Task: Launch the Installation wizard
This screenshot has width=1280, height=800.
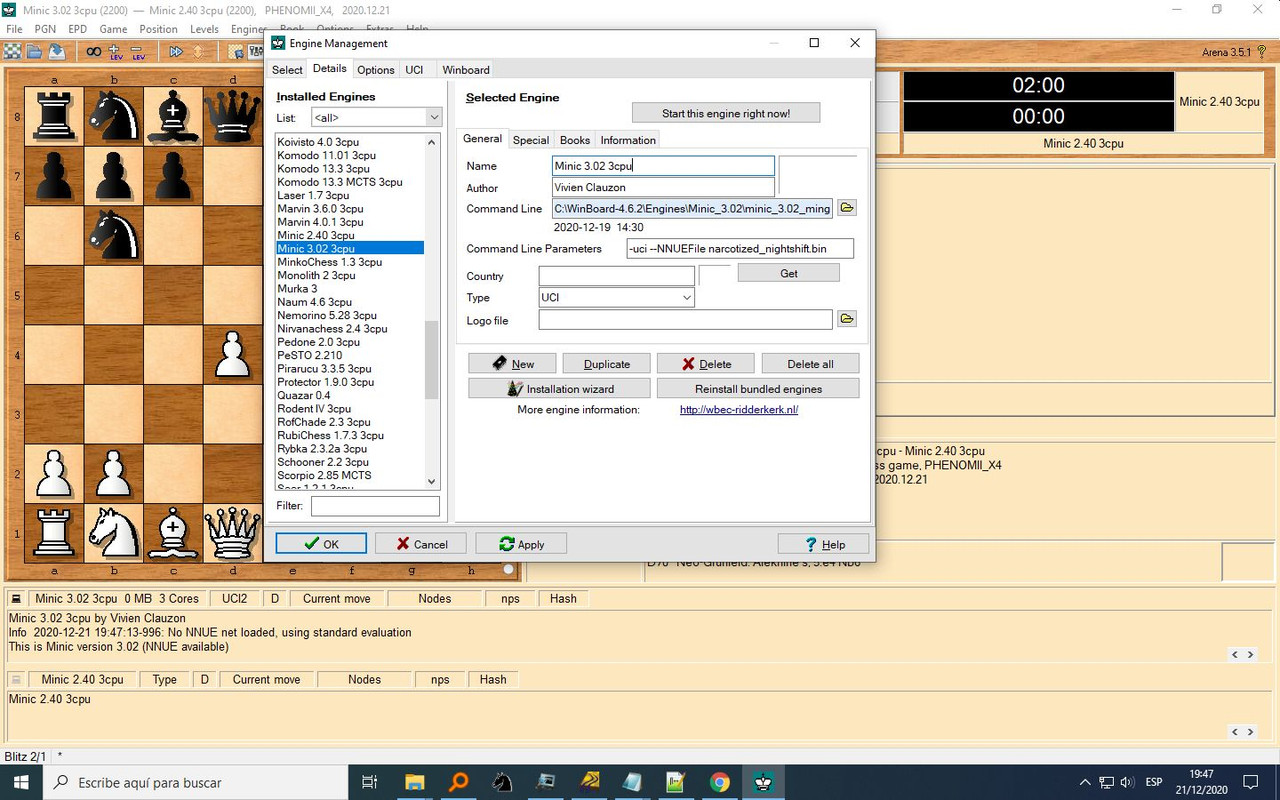Action: click(x=560, y=389)
